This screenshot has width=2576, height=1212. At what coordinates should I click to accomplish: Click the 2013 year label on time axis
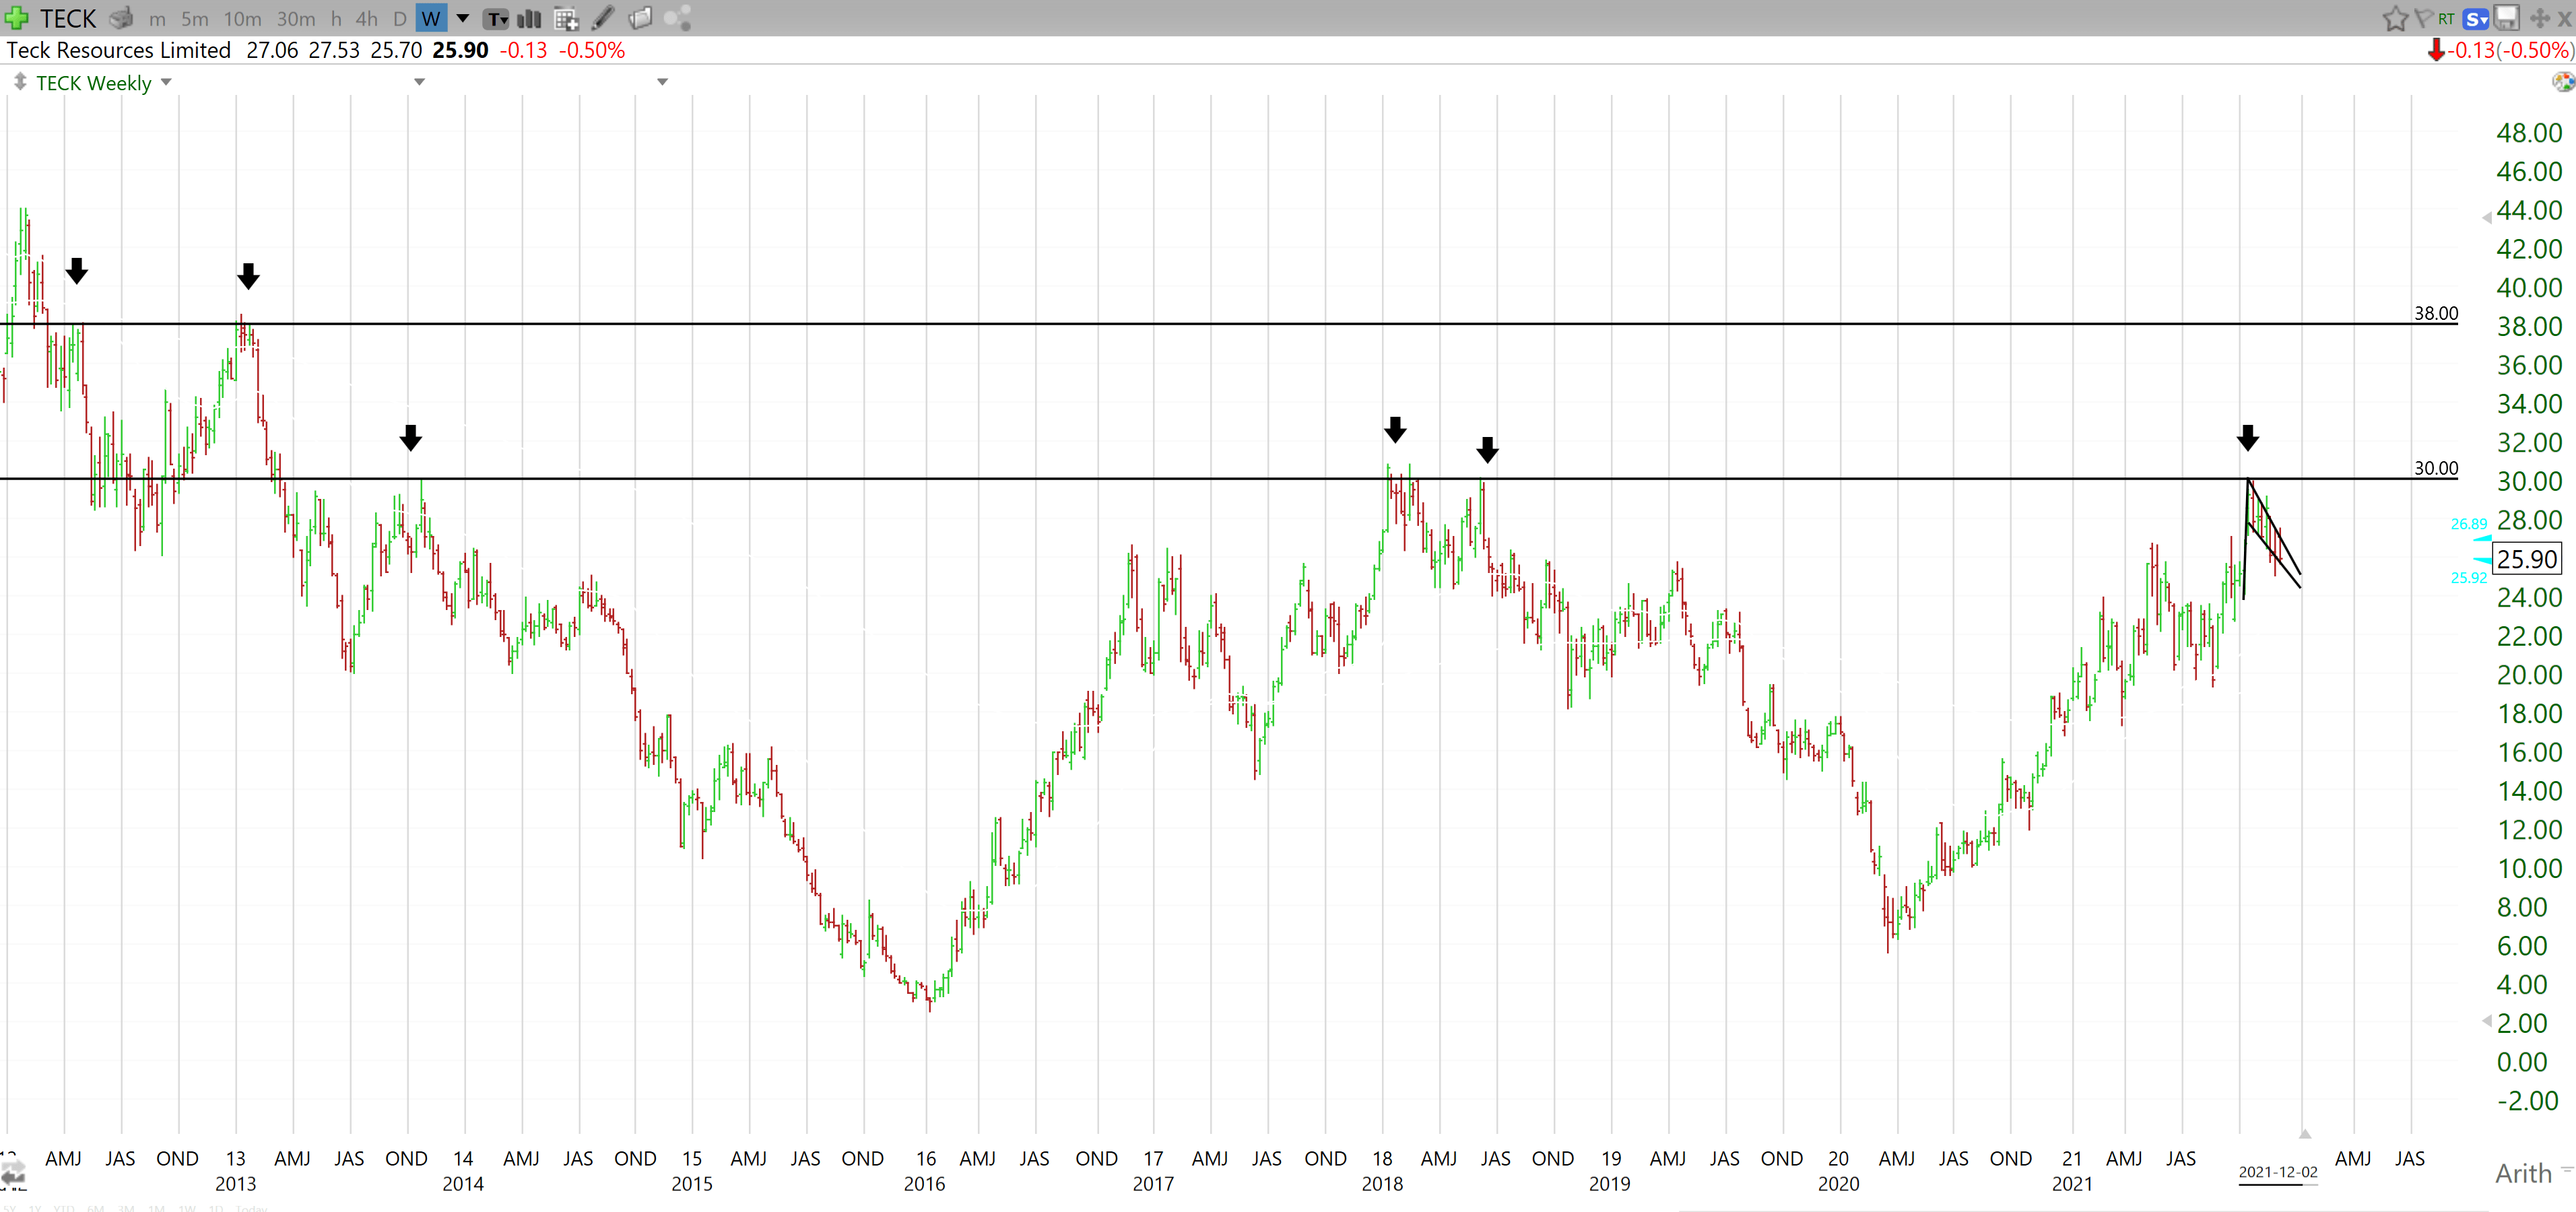235,1184
